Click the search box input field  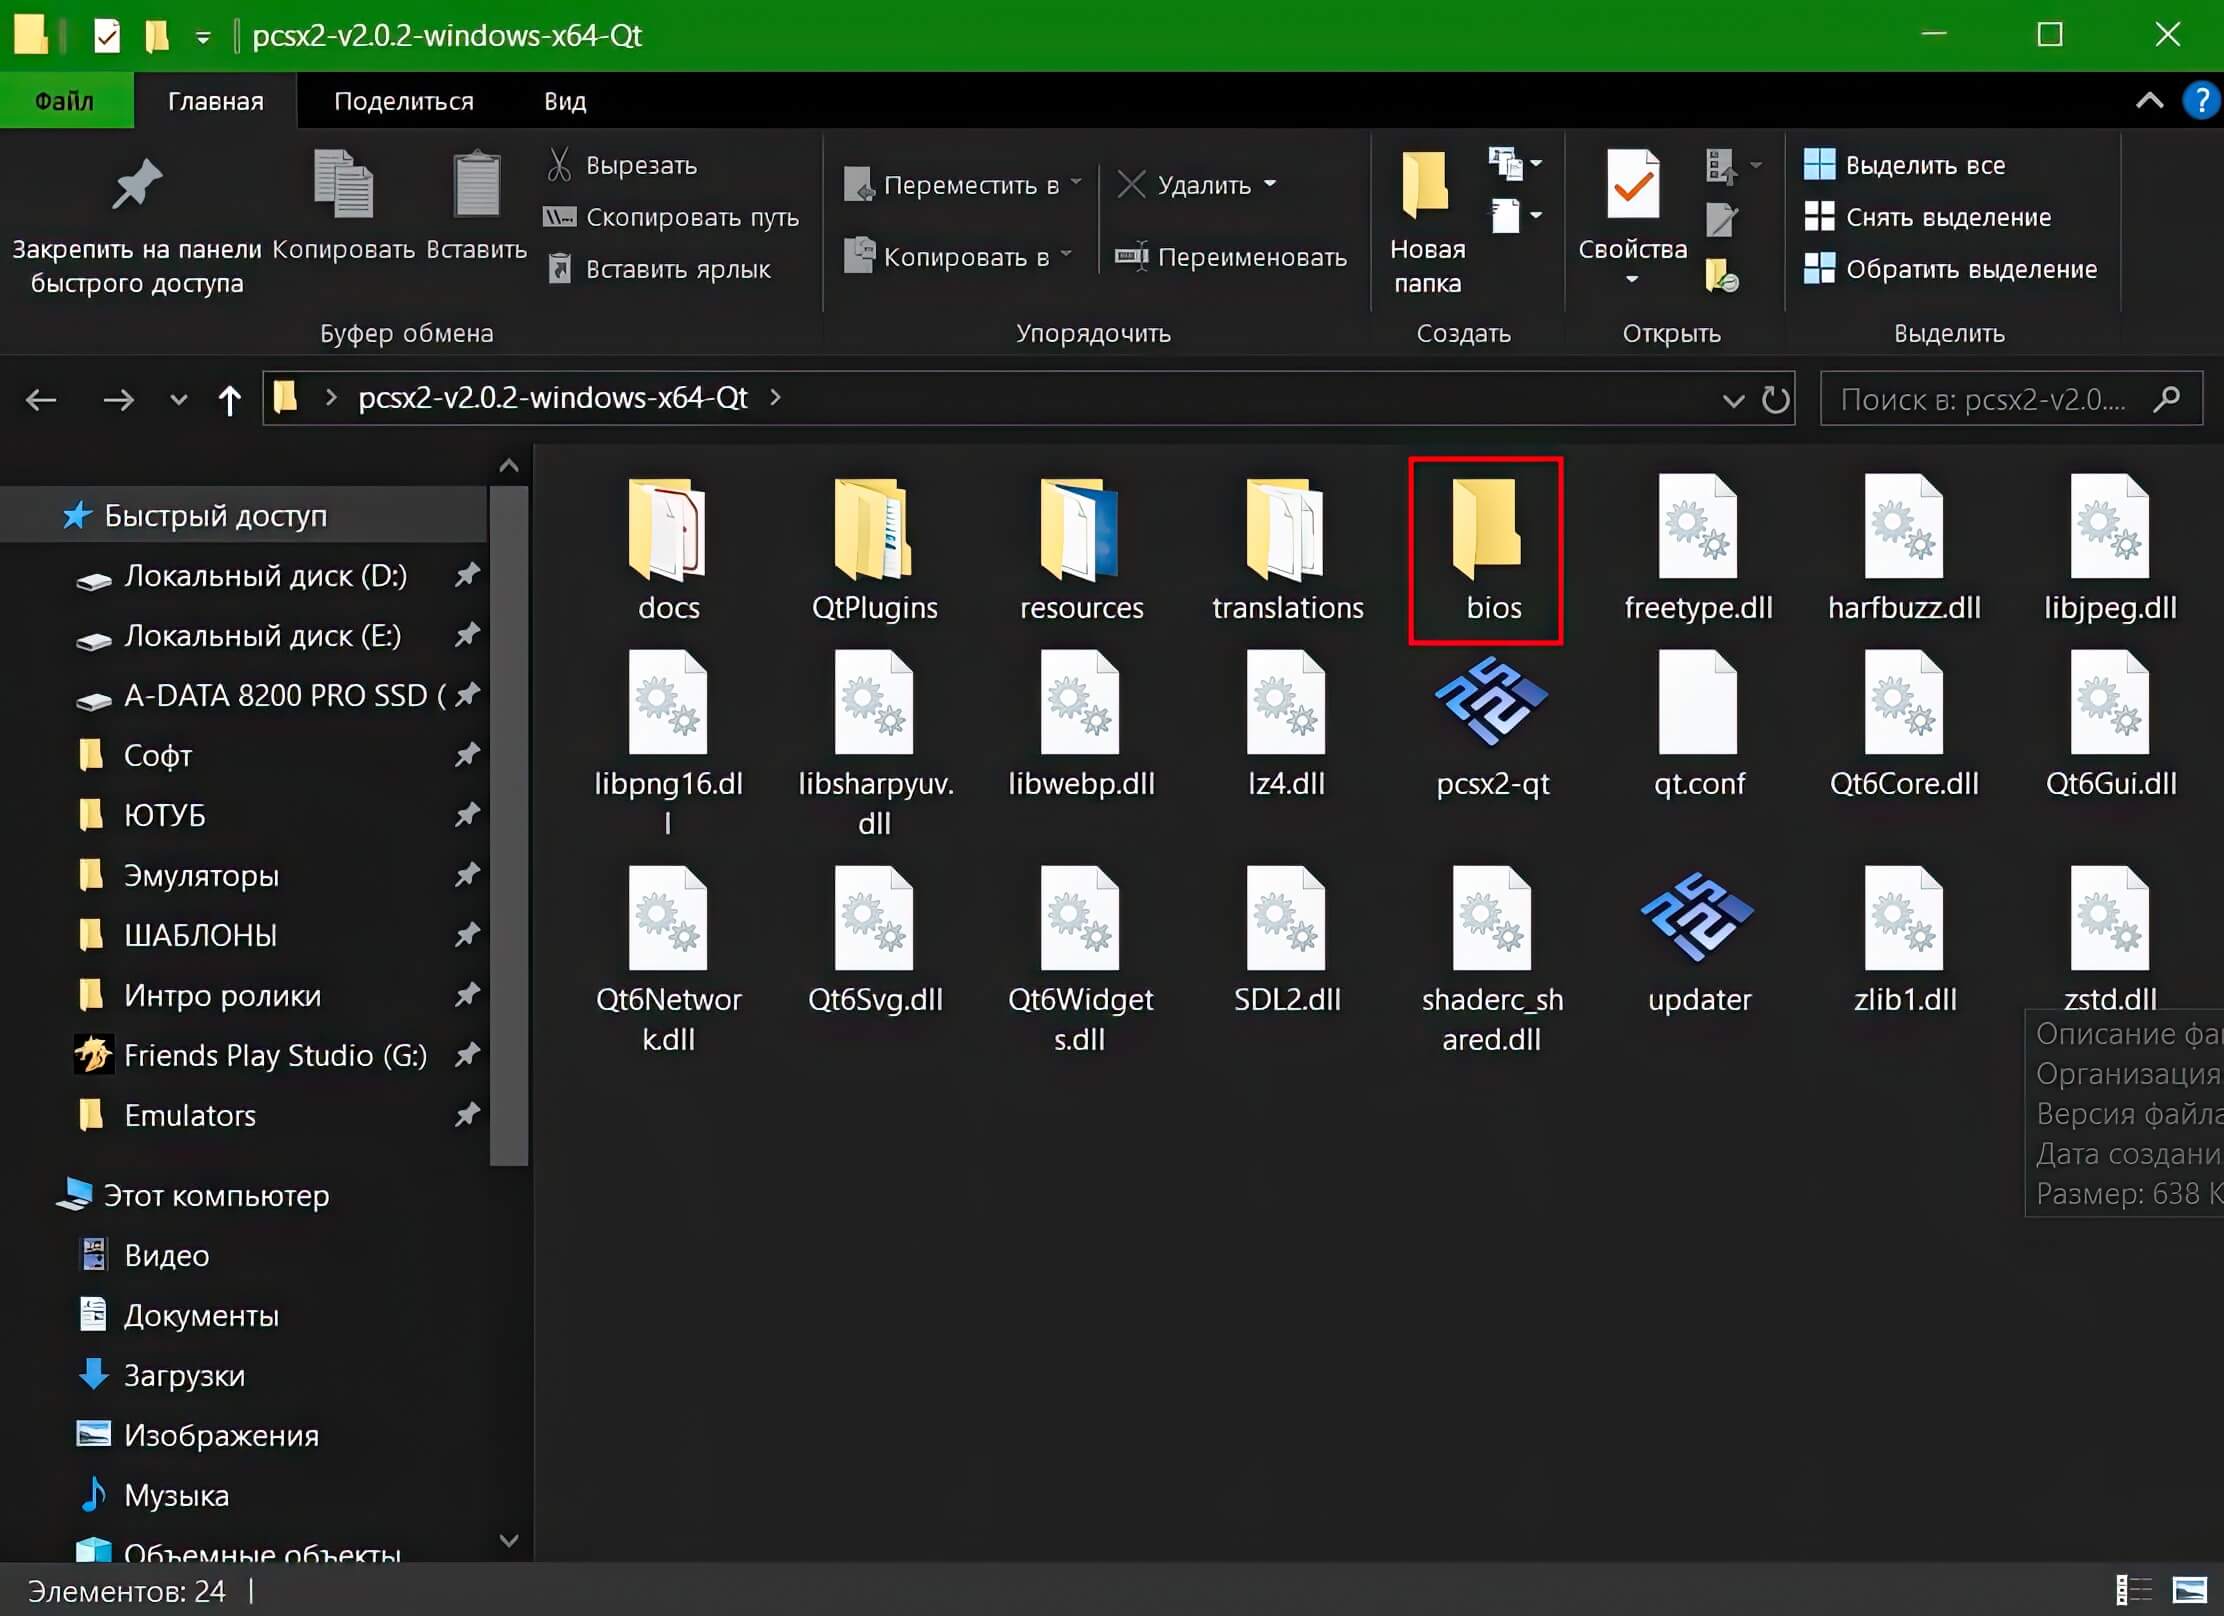1994,399
